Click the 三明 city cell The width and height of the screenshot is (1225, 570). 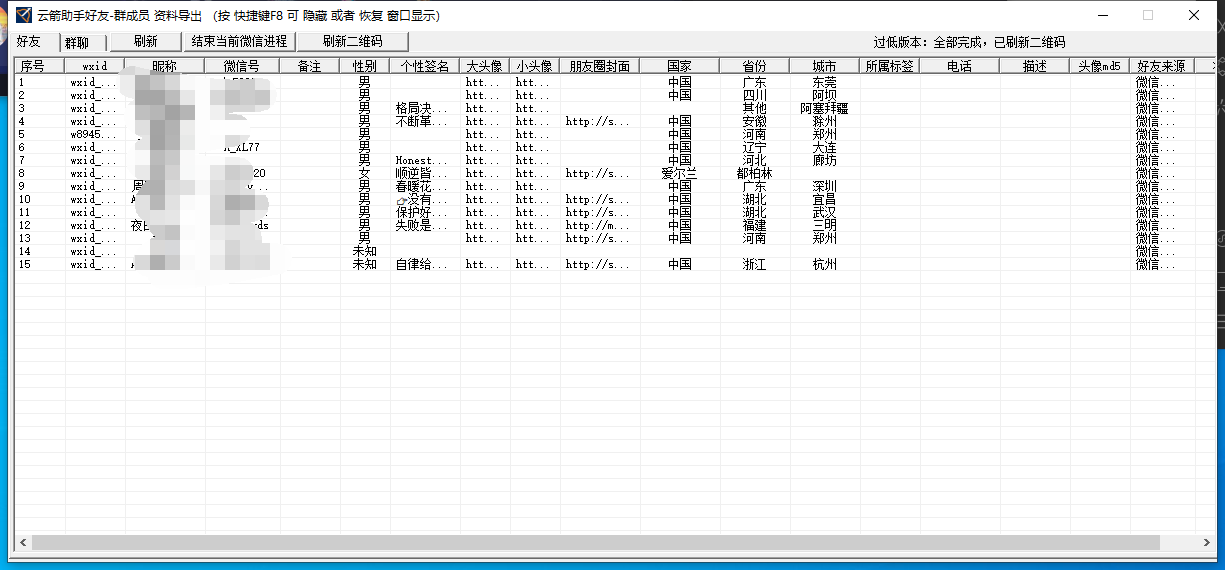tap(824, 225)
